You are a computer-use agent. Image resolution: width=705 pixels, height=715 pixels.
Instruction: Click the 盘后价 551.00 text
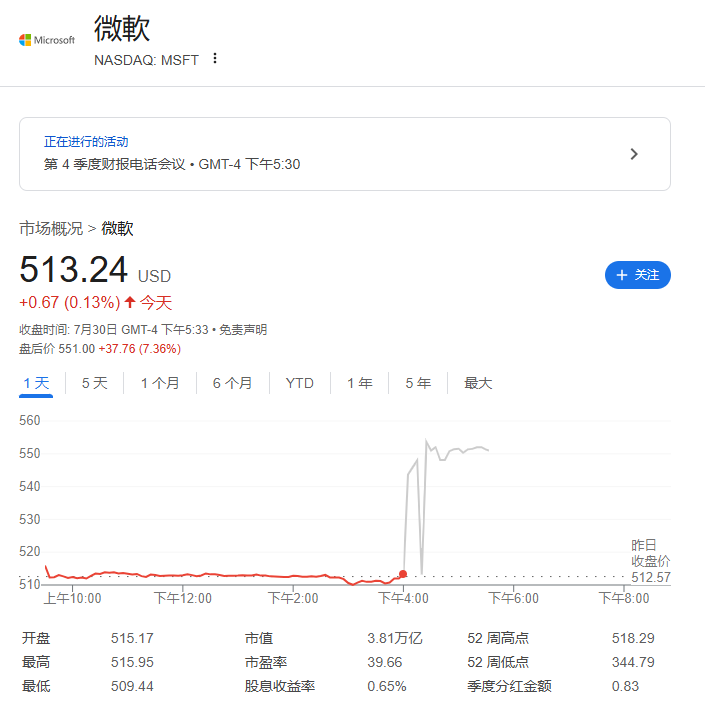57,349
